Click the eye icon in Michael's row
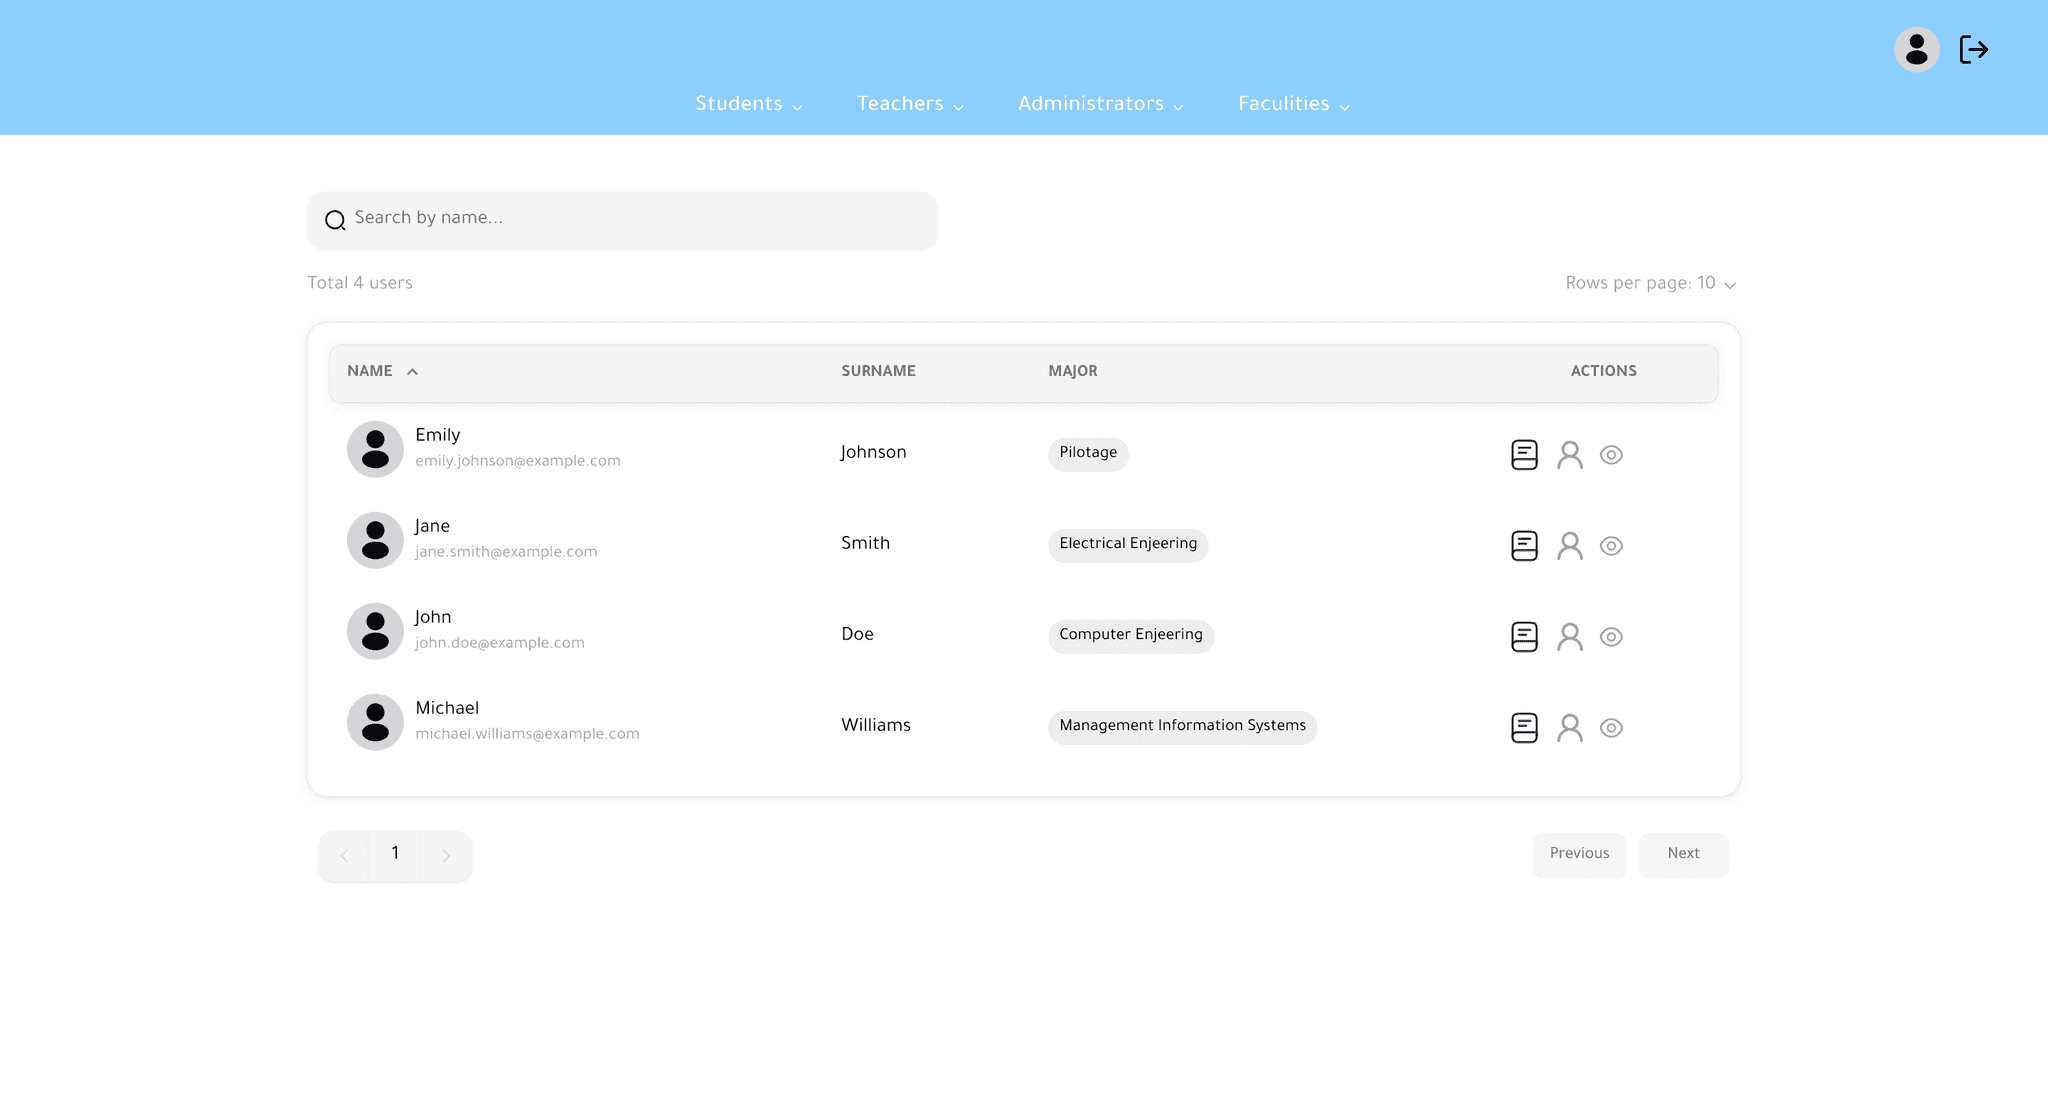This screenshot has height=1116, width=2048. point(1611,728)
